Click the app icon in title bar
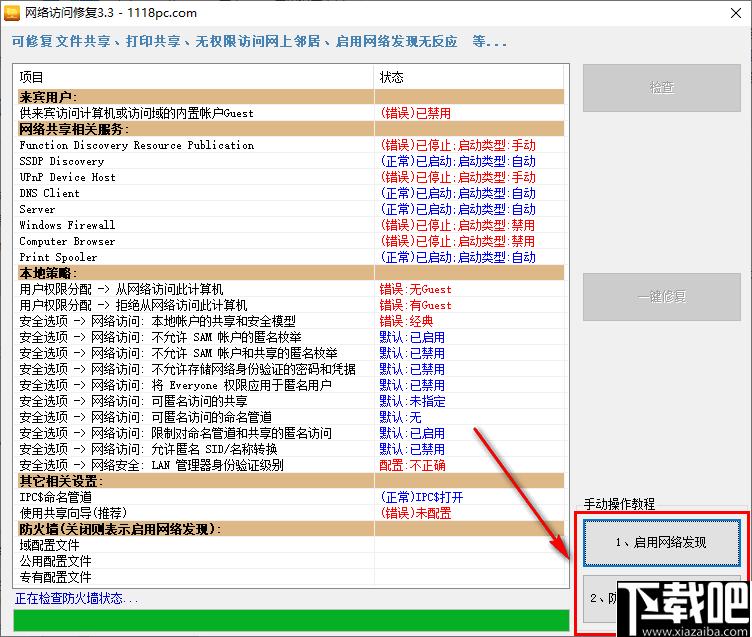 click(12, 12)
